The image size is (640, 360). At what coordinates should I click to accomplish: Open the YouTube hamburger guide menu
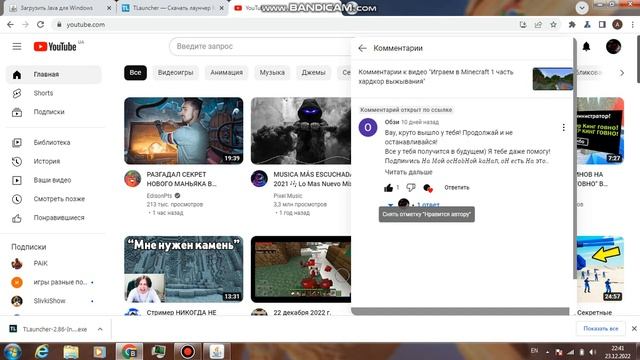tap(17, 47)
